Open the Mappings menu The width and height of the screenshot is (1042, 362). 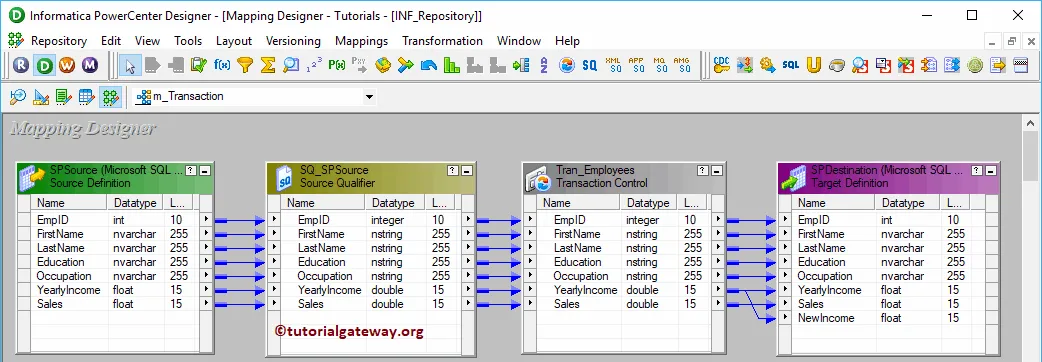tap(362, 41)
